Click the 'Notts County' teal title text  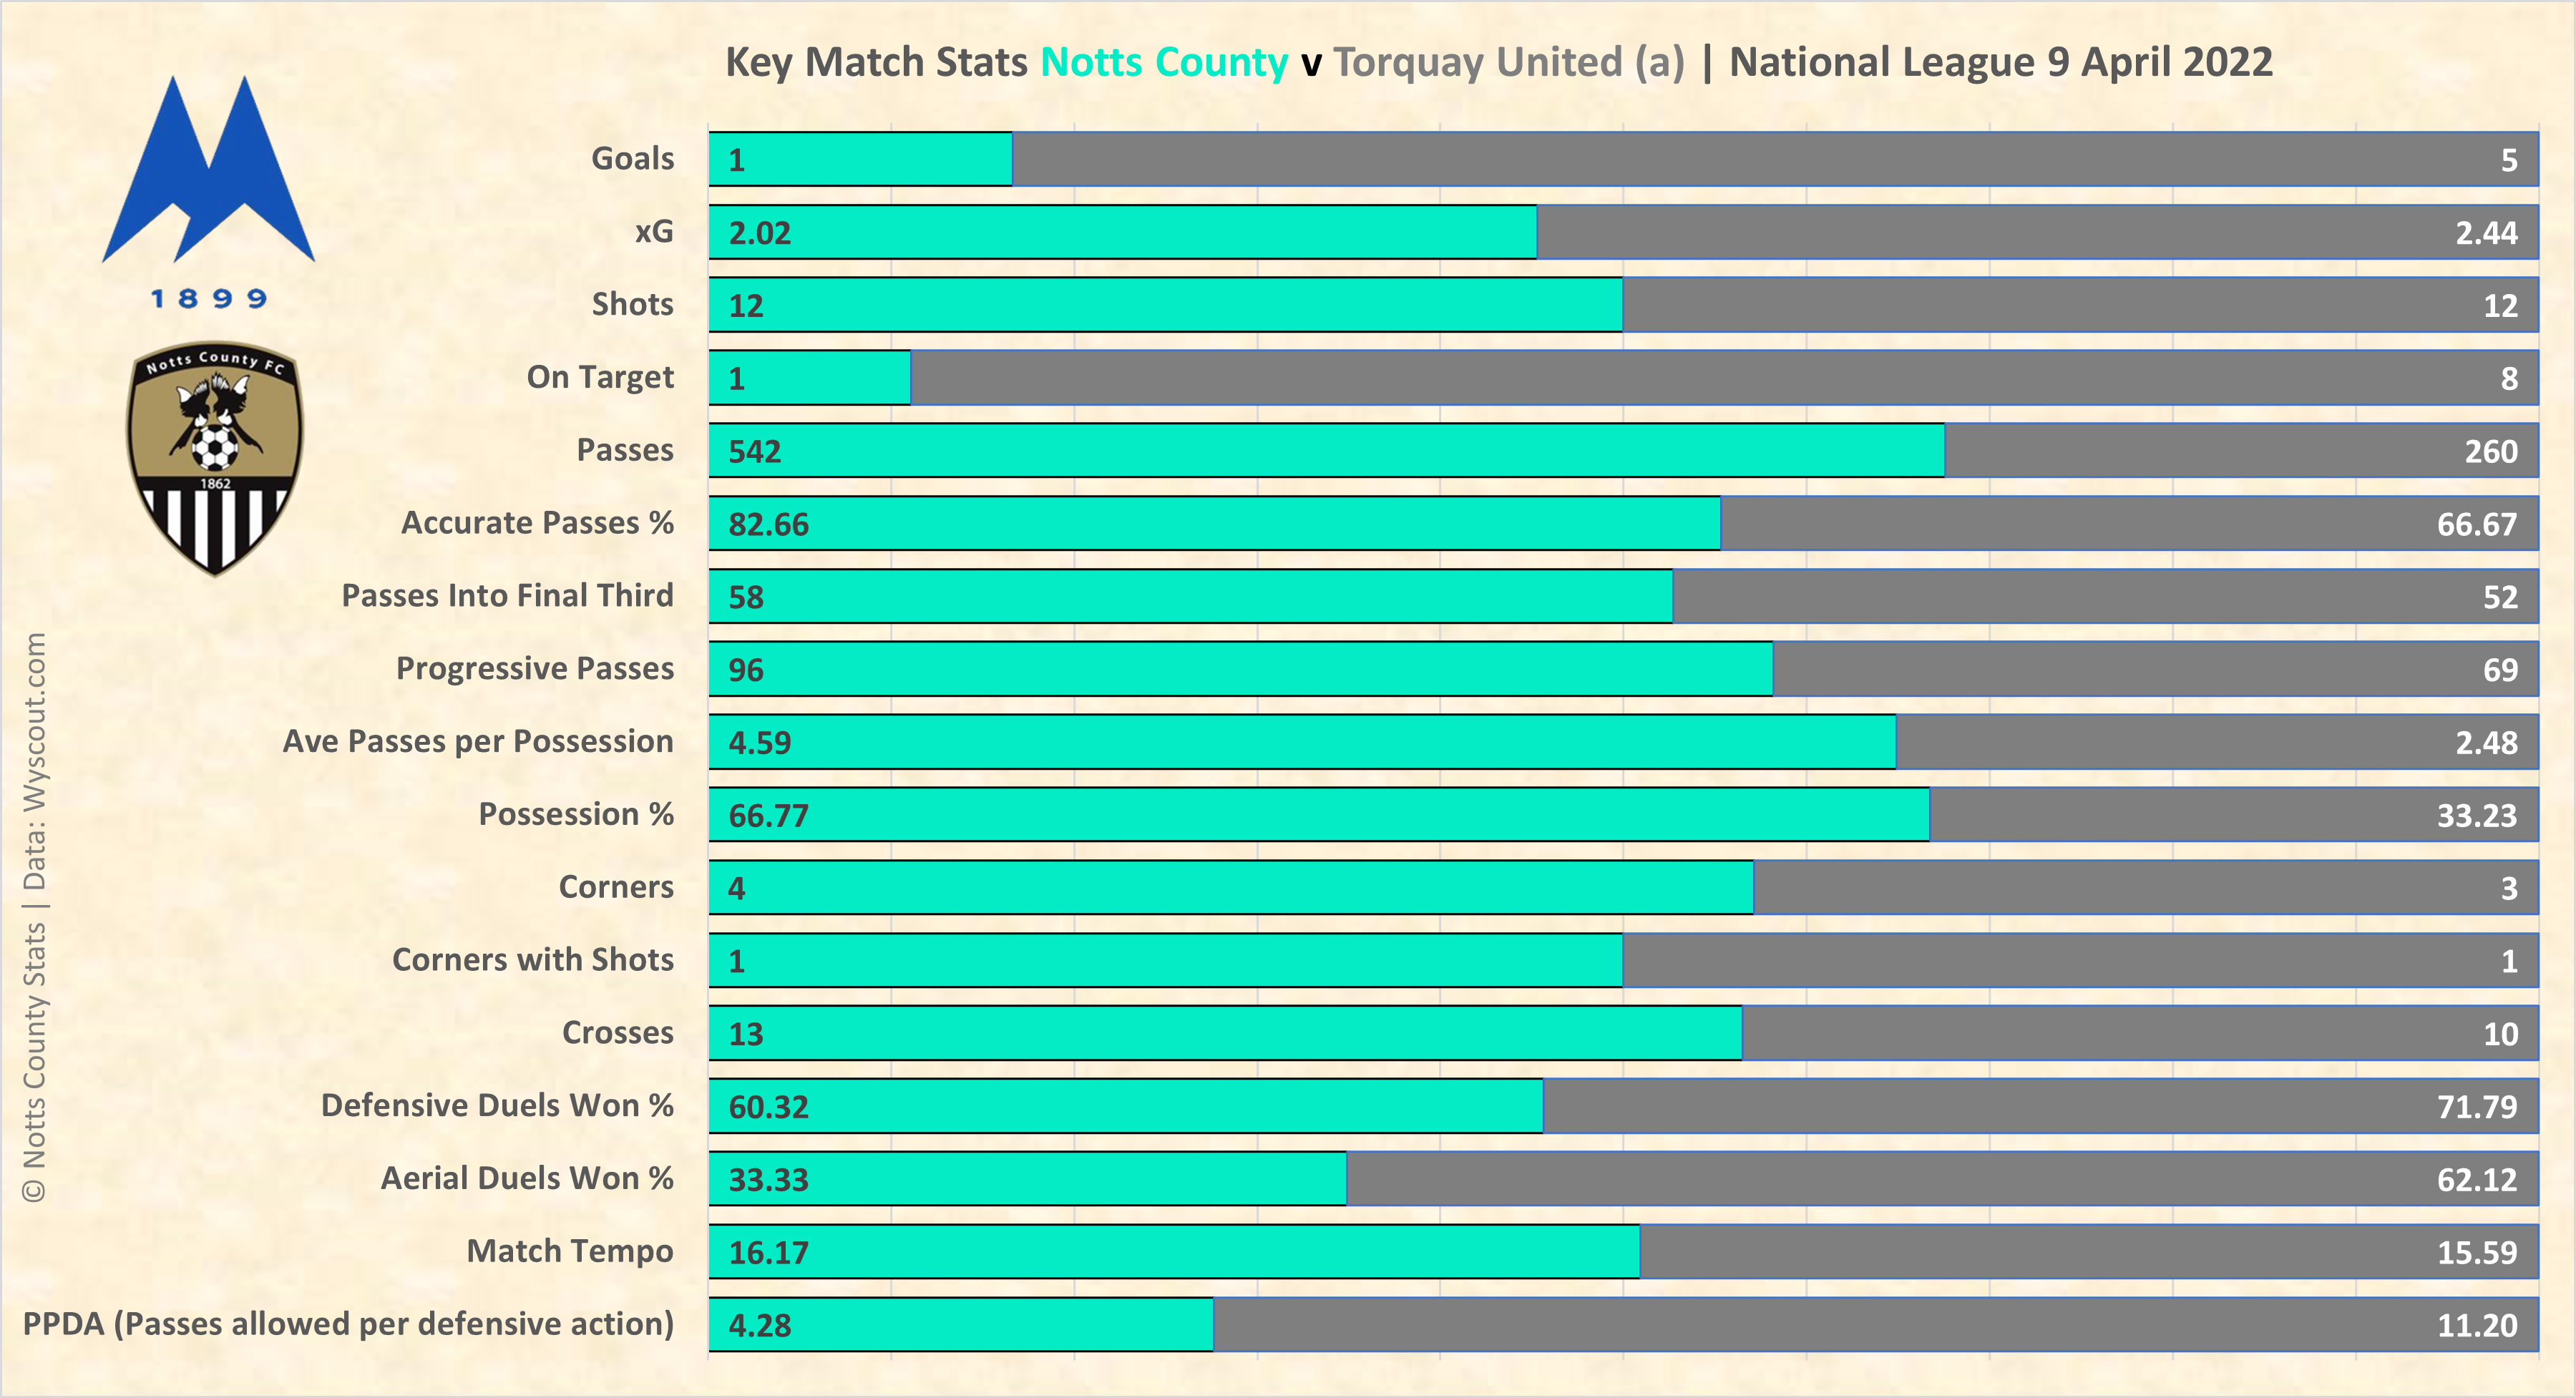pos(1164,62)
